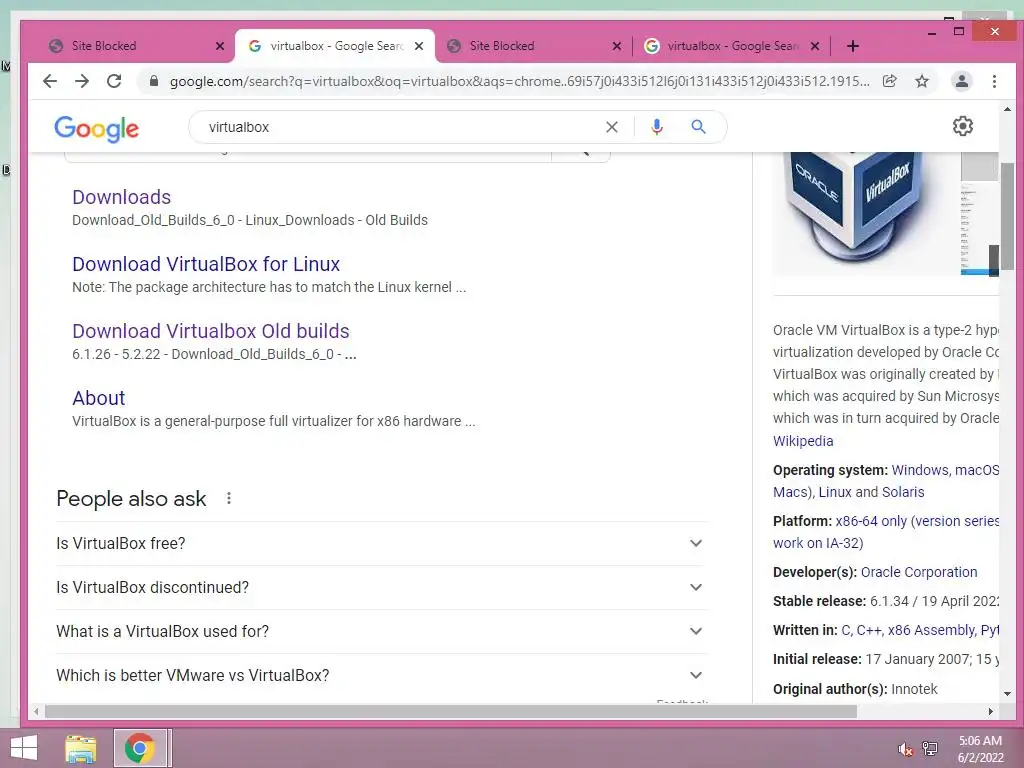This screenshot has height=768, width=1024.
Task: Close the last virtualbox Google Search tab
Action: click(x=815, y=46)
